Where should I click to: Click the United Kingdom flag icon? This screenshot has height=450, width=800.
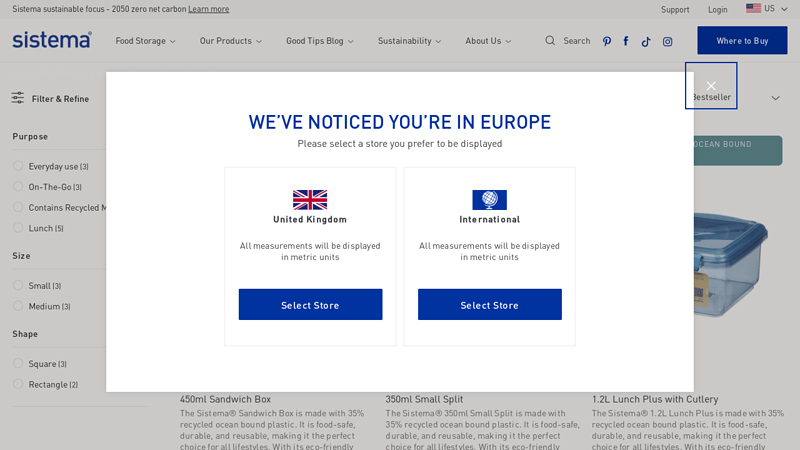pyautogui.click(x=310, y=199)
